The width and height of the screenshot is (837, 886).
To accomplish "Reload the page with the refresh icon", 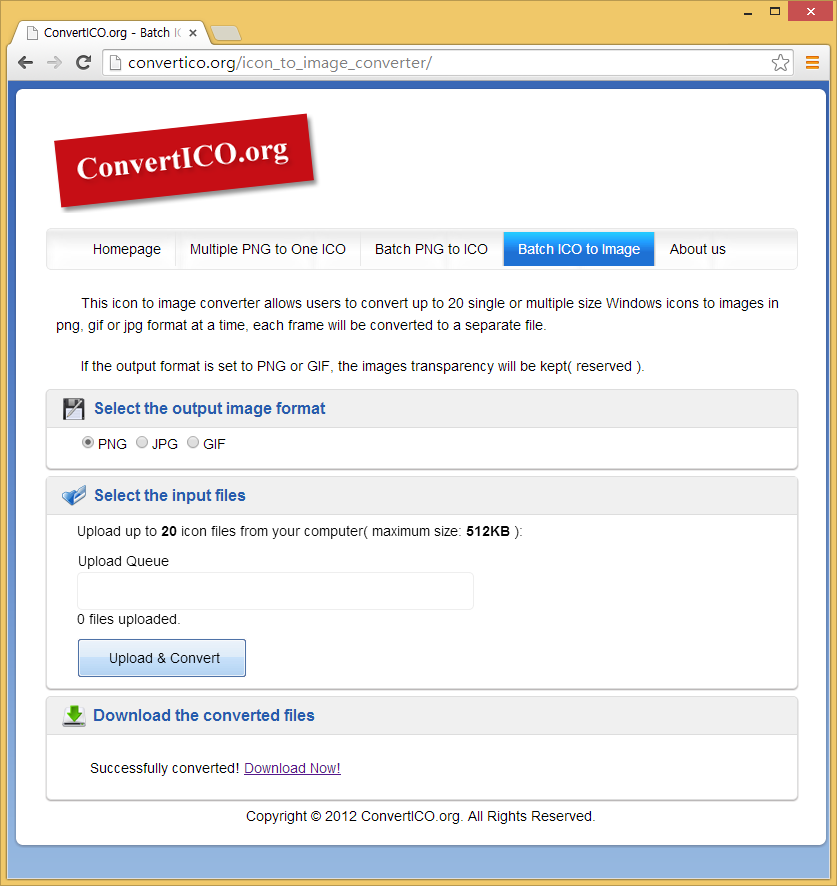I will [x=84, y=63].
